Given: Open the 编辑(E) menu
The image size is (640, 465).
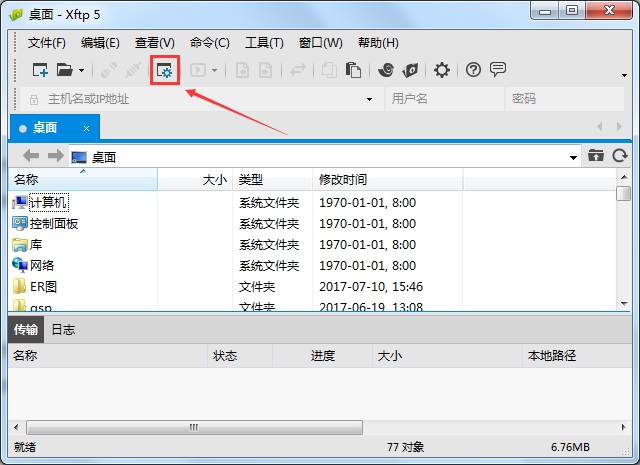Looking at the screenshot, I should coord(100,43).
